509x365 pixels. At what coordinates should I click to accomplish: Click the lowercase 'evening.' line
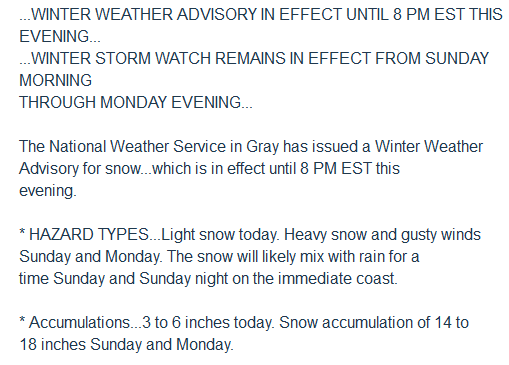[48, 191]
